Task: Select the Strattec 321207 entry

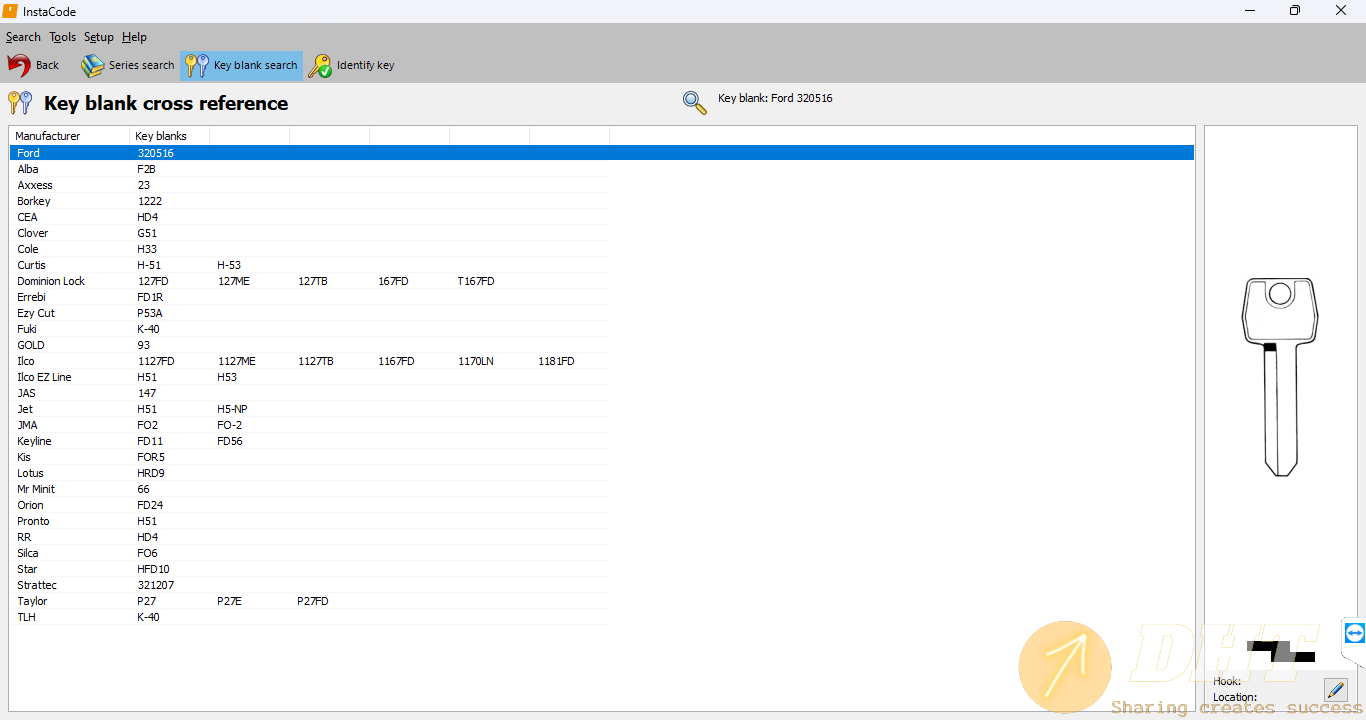Action: [156, 585]
